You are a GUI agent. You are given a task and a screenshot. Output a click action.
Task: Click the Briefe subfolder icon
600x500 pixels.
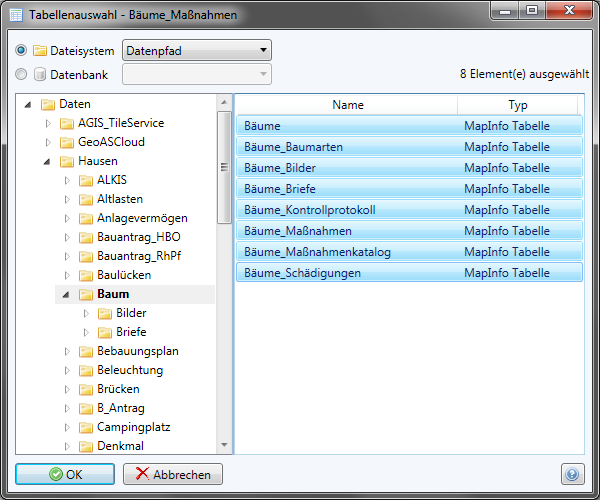tap(104, 332)
